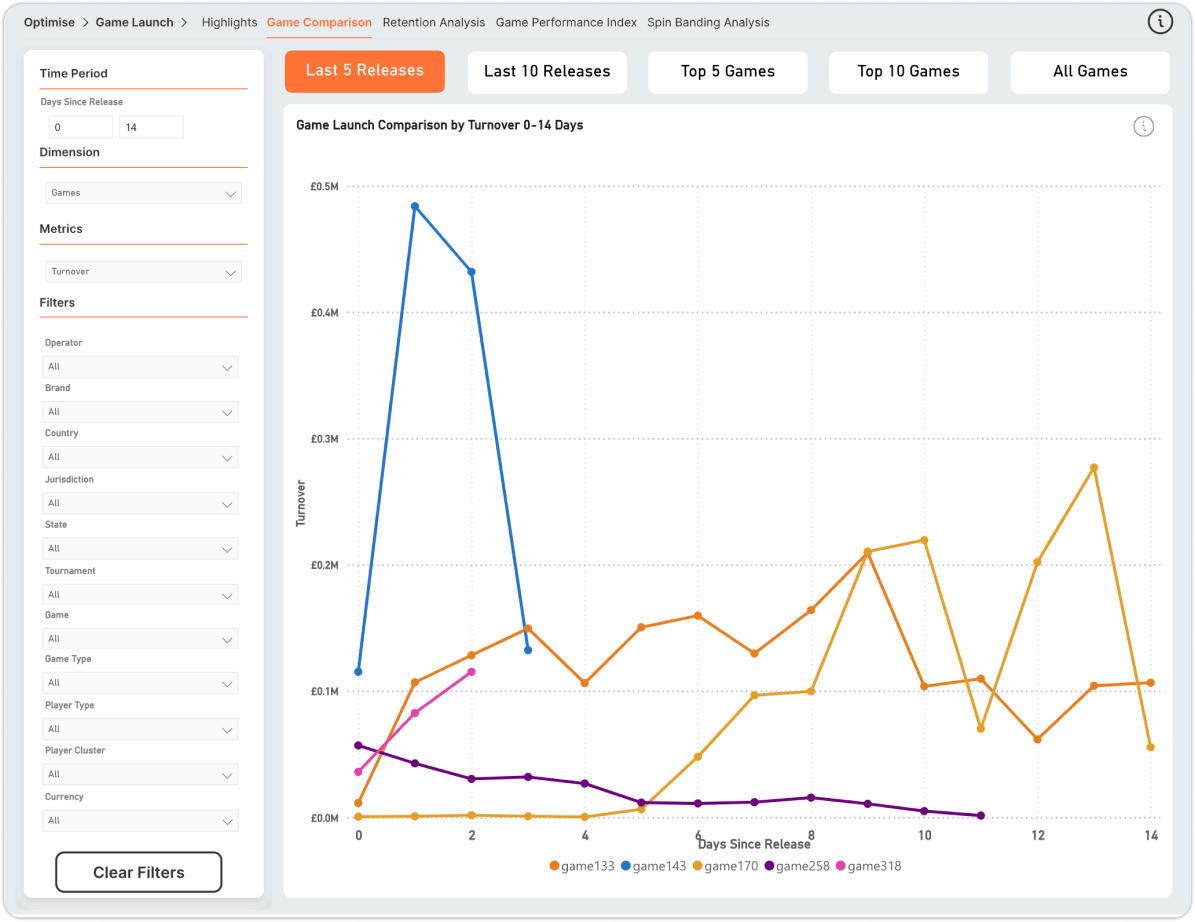
Task: Expand the Currency filter dropdown
Action: pos(140,821)
